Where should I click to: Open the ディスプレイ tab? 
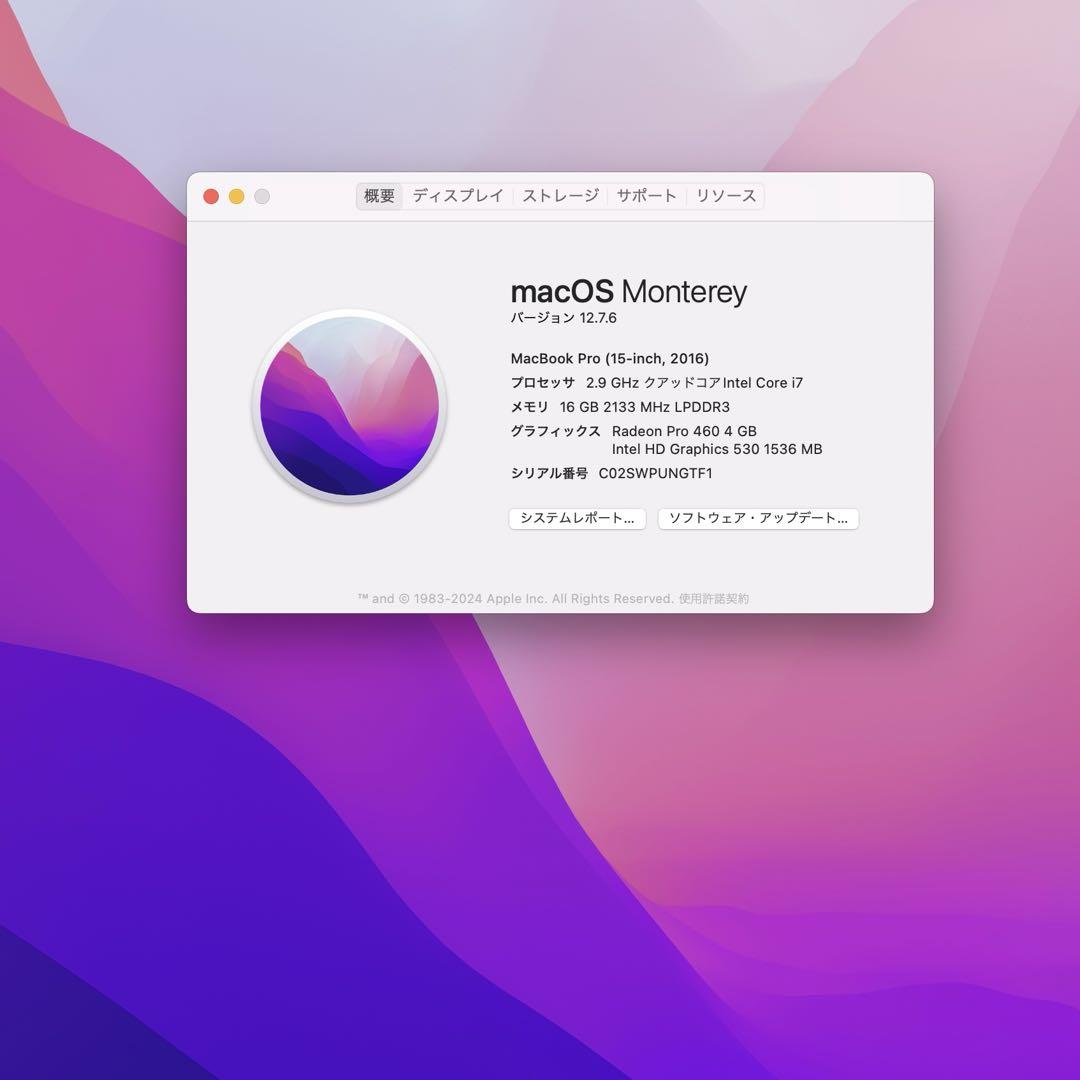click(x=458, y=196)
